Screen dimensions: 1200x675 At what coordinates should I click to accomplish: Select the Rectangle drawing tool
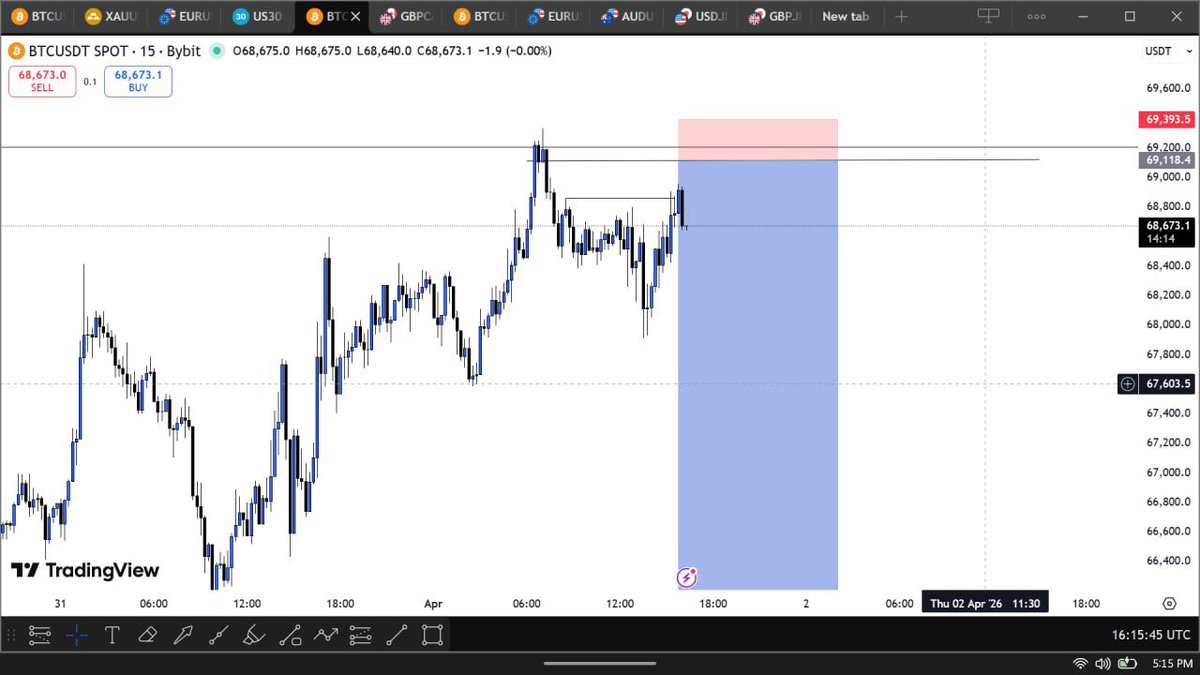pos(432,634)
